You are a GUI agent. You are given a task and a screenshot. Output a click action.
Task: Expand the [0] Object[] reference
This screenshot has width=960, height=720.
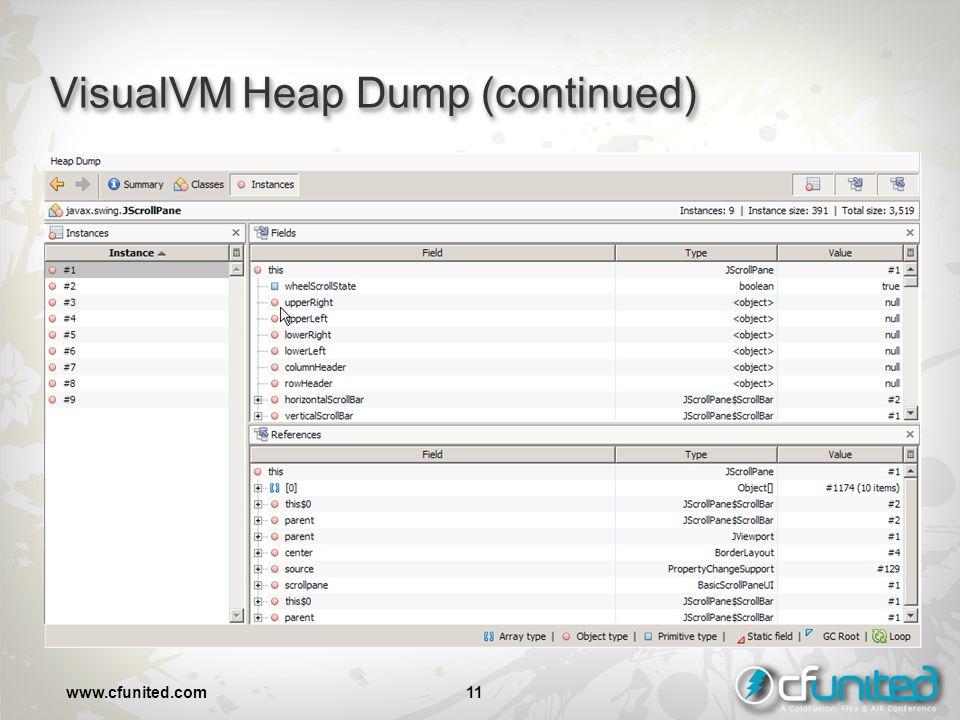point(258,488)
